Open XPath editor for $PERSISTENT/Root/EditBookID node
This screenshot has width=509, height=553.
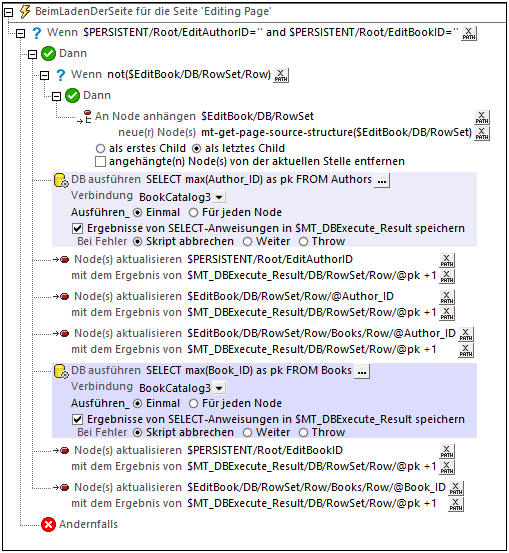(x=447, y=451)
